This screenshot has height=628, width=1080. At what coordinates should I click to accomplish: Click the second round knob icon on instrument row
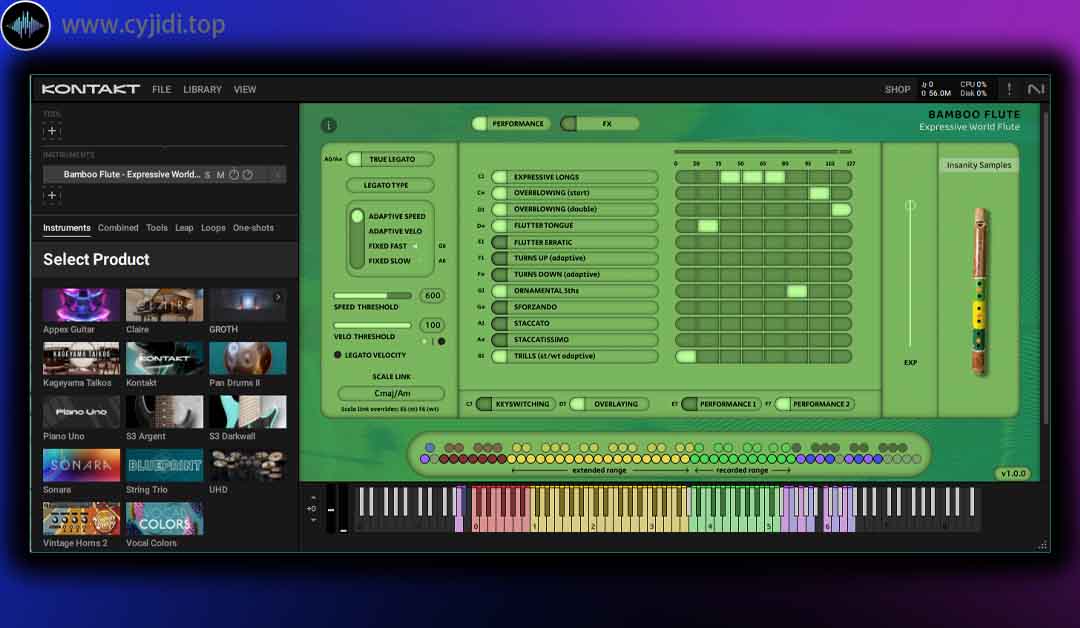click(x=248, y=175)
